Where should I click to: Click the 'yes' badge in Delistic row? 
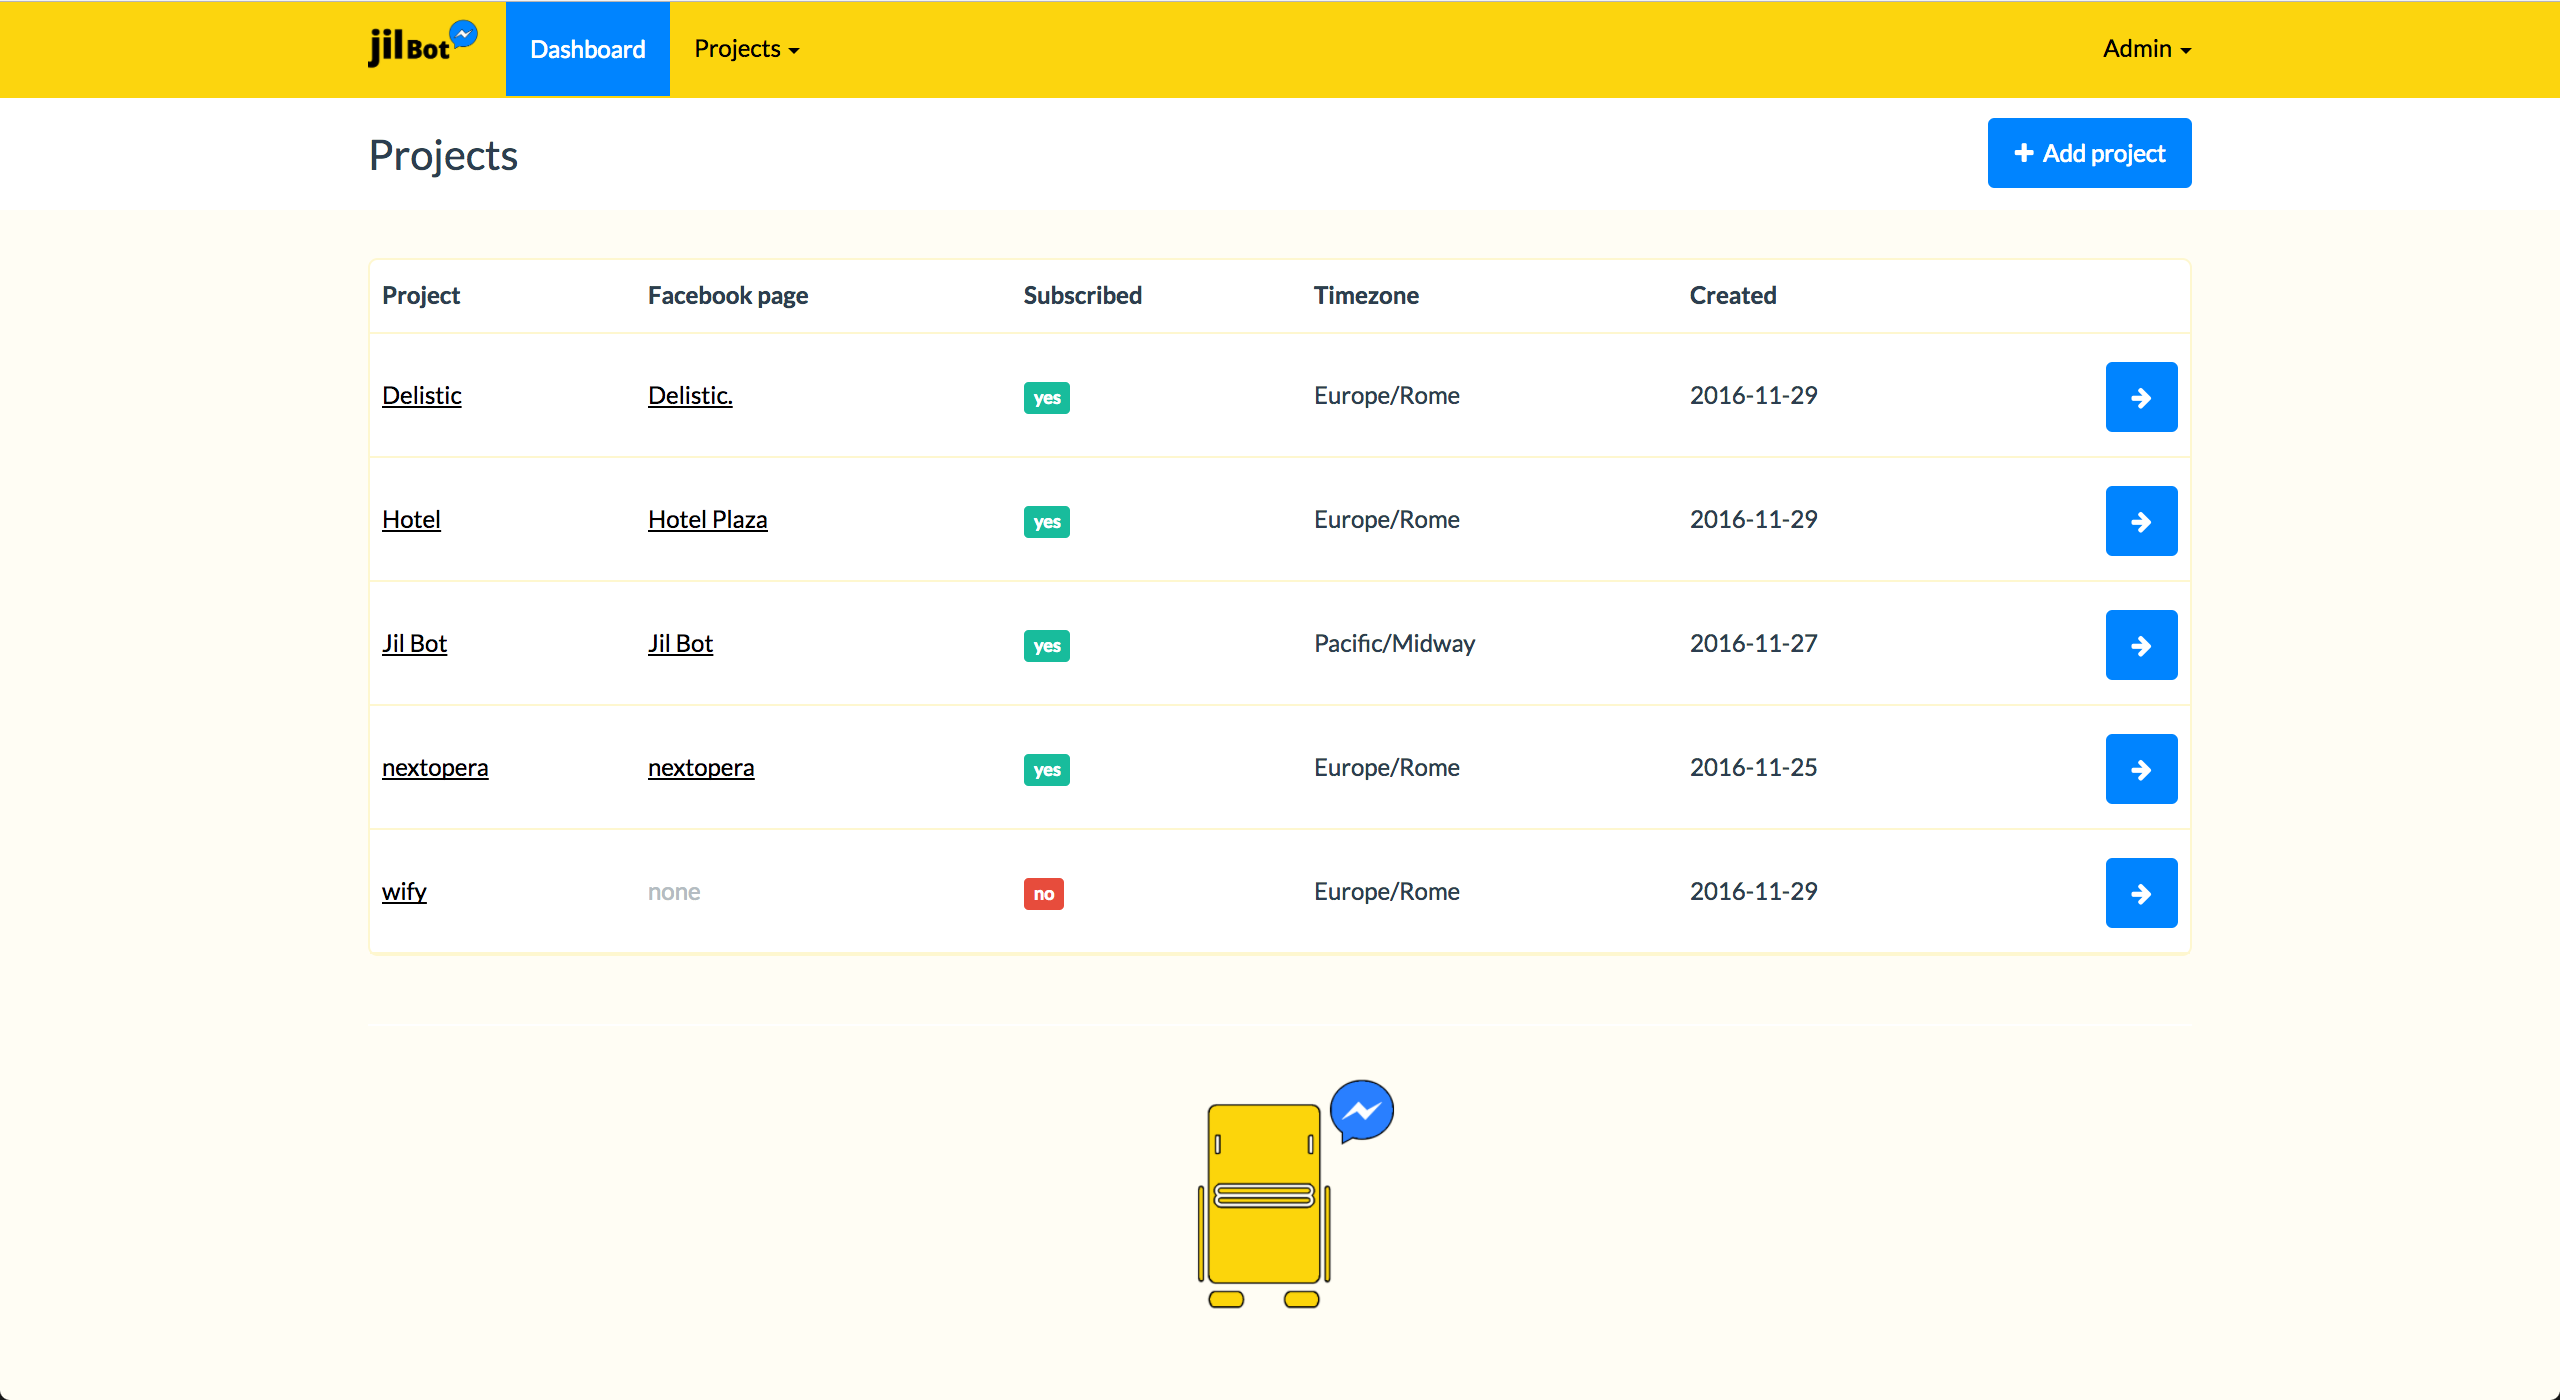tap(1046, 397)
